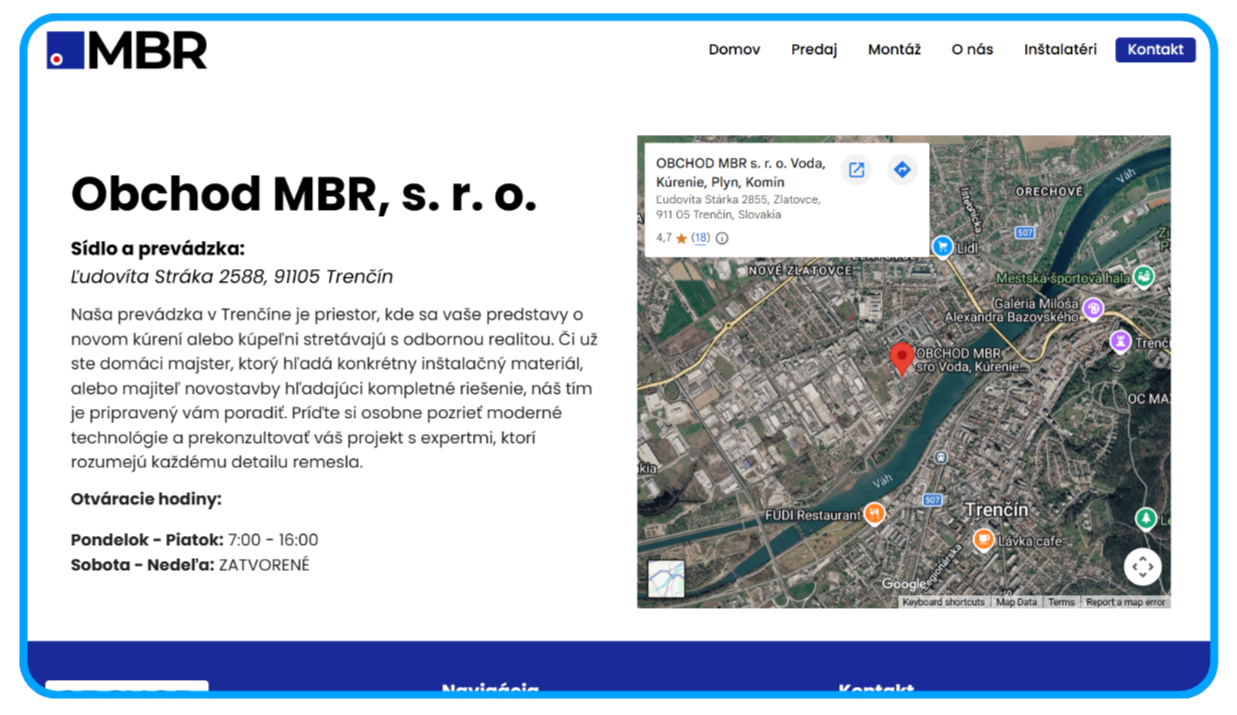
Task: Open larger map via popup icon
Action: click(x=857, y=170)
